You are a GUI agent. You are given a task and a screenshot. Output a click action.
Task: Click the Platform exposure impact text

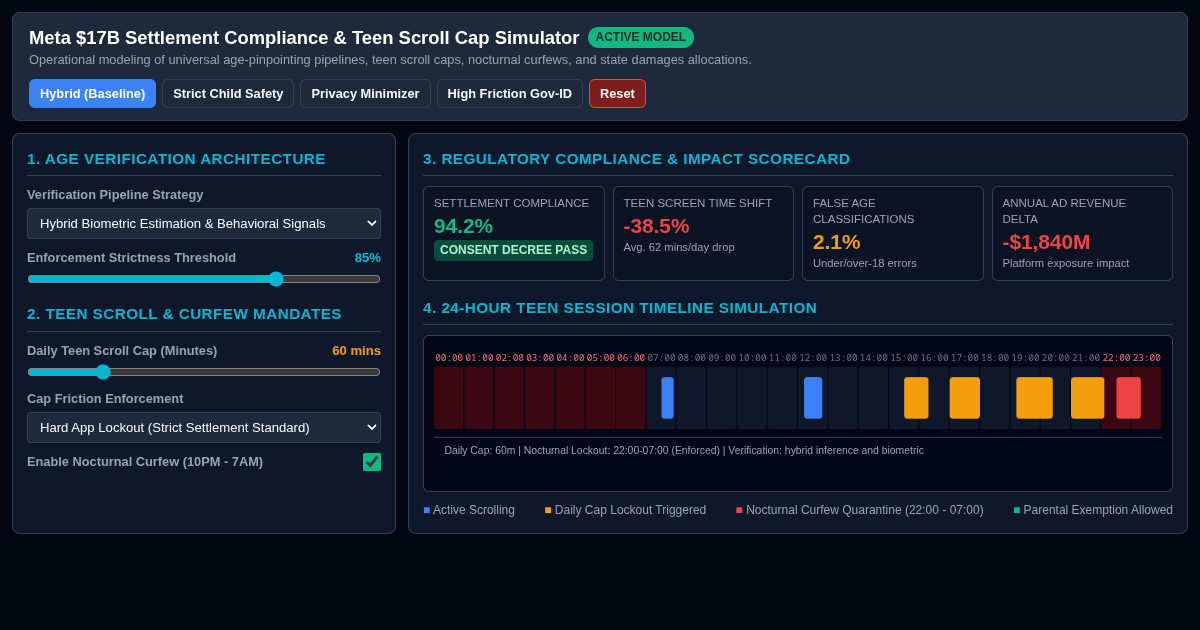[x=1066, y=263]
